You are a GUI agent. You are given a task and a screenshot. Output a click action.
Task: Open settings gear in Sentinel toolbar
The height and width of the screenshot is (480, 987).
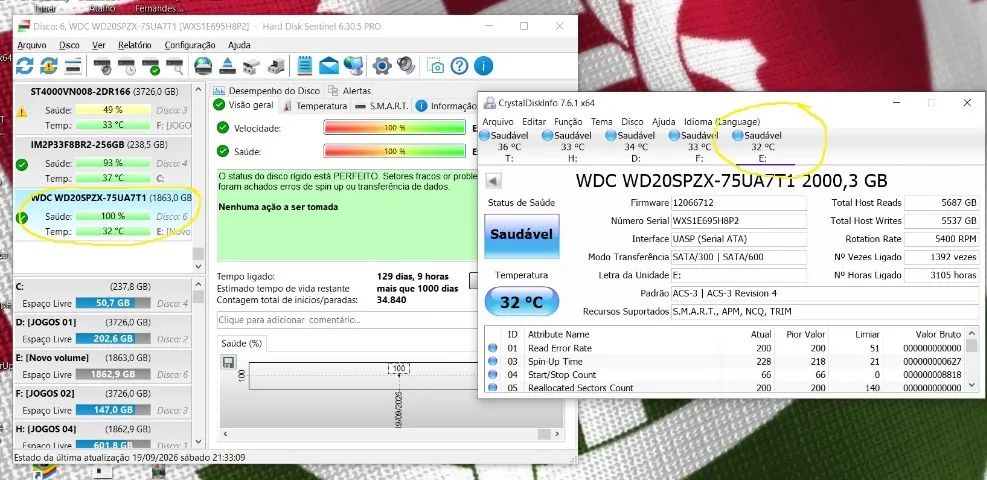[x=381, y=65]
